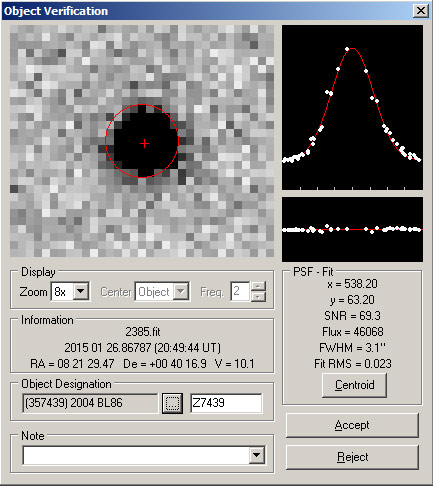Decrease the Freq. spinner value
The height and width of the screenshot is (486, 433).
[258, 296]
